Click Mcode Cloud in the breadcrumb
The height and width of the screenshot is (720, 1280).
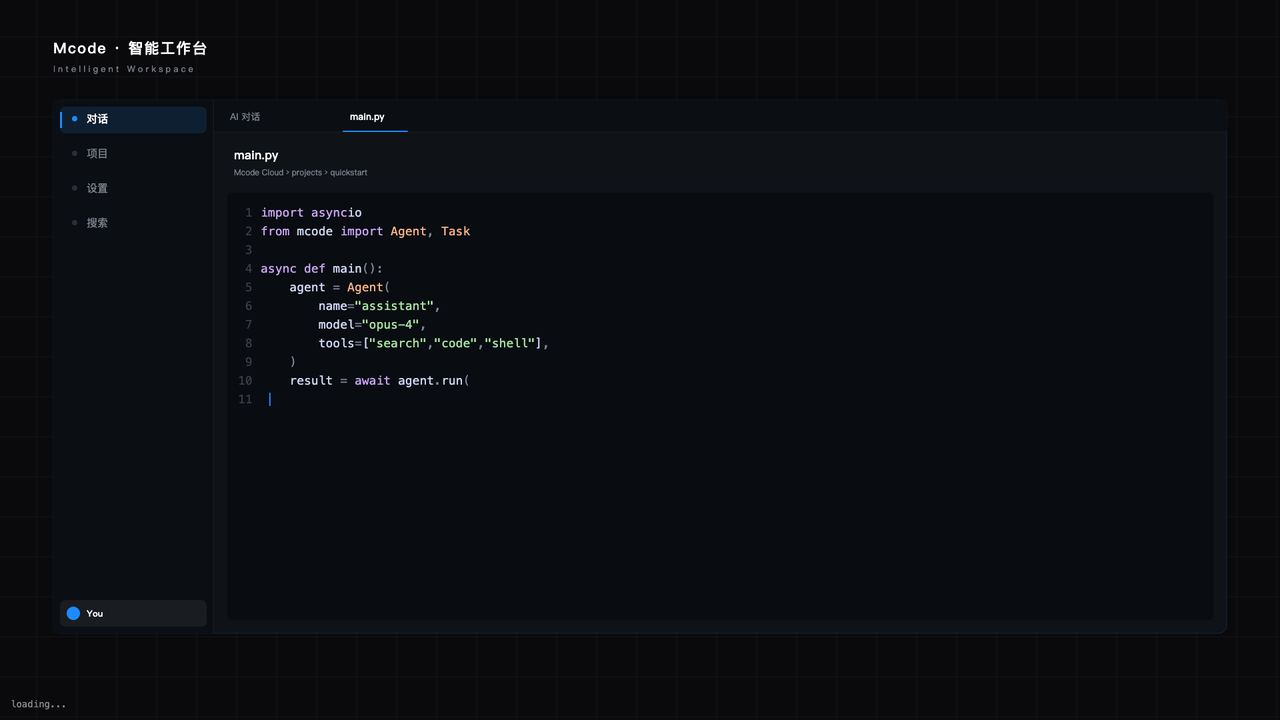pyautogui.click(x=259, y=173)
